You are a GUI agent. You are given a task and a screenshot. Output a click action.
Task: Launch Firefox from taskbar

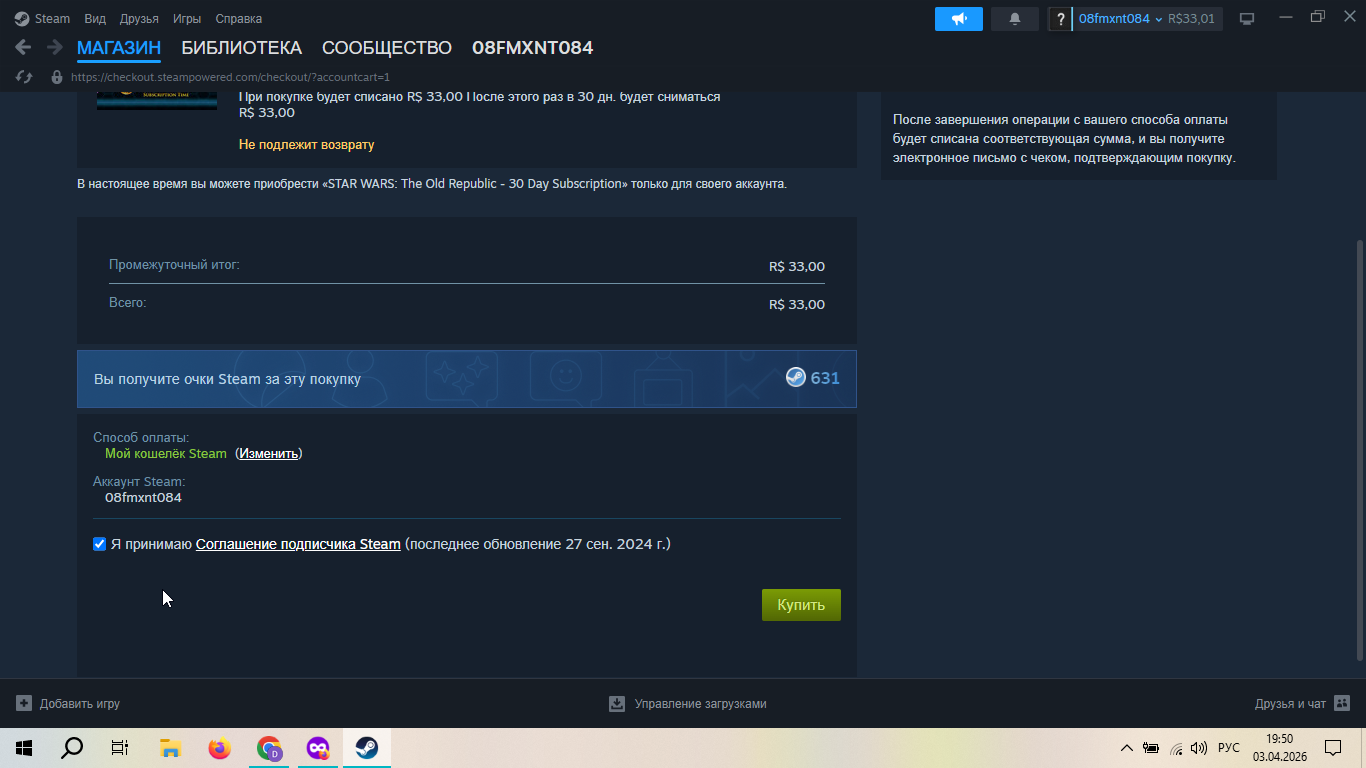pos(219,748)
